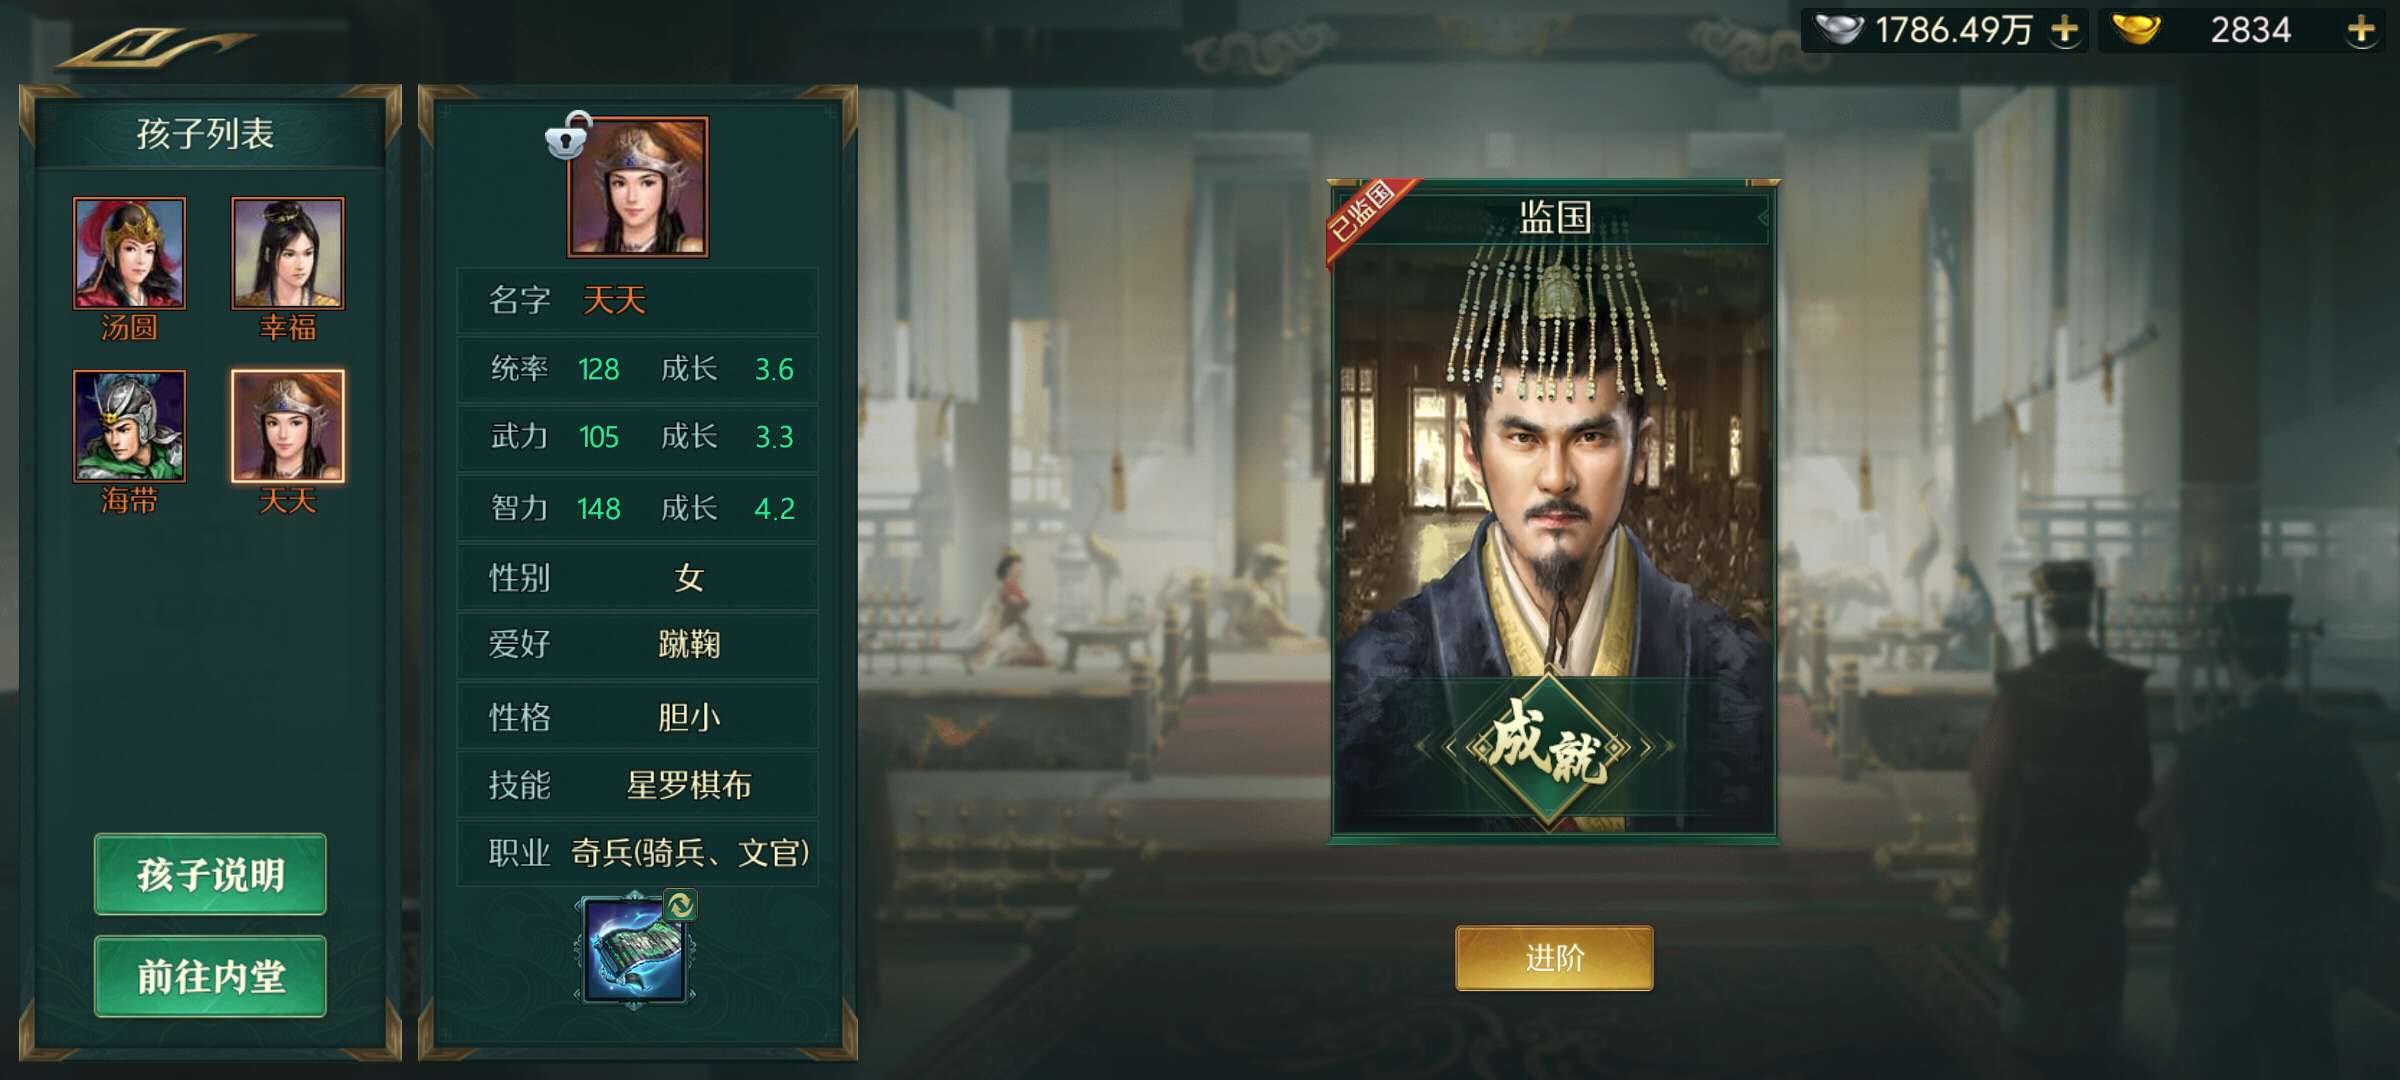Click the silver ingot currency icon

tap(1838, 30)
